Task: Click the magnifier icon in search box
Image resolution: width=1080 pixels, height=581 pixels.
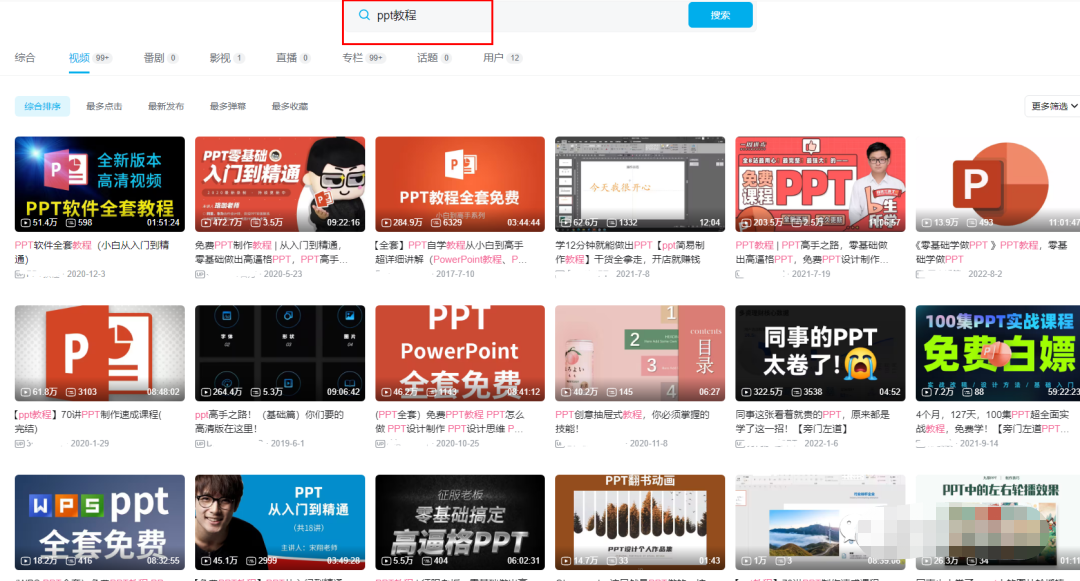Action: tap(364, 15)
